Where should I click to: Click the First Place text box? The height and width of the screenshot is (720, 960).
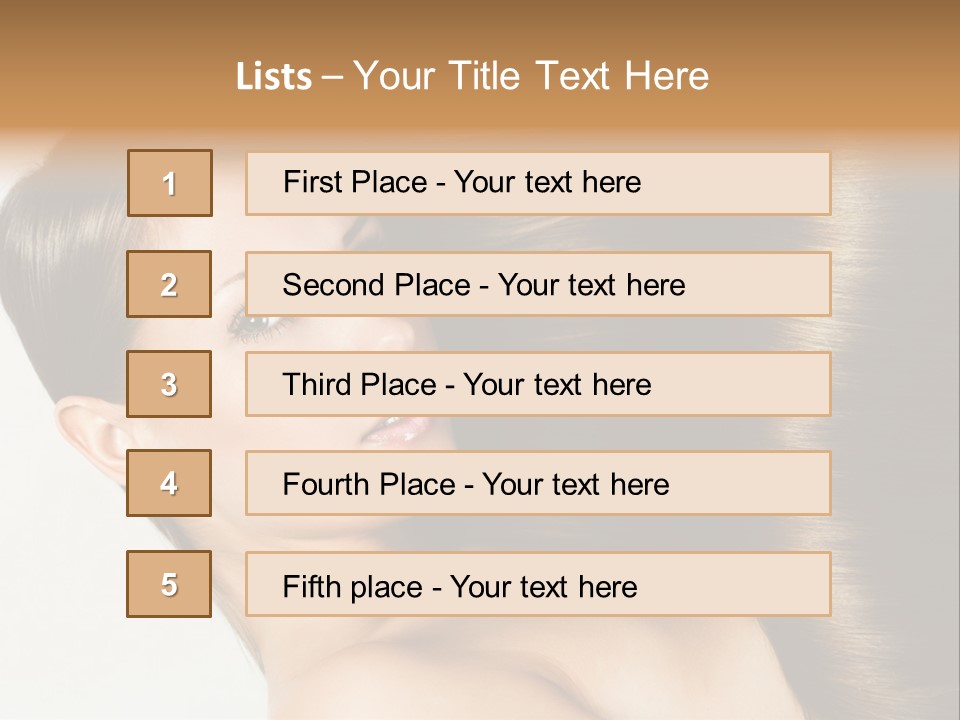(x=538, y=183)
